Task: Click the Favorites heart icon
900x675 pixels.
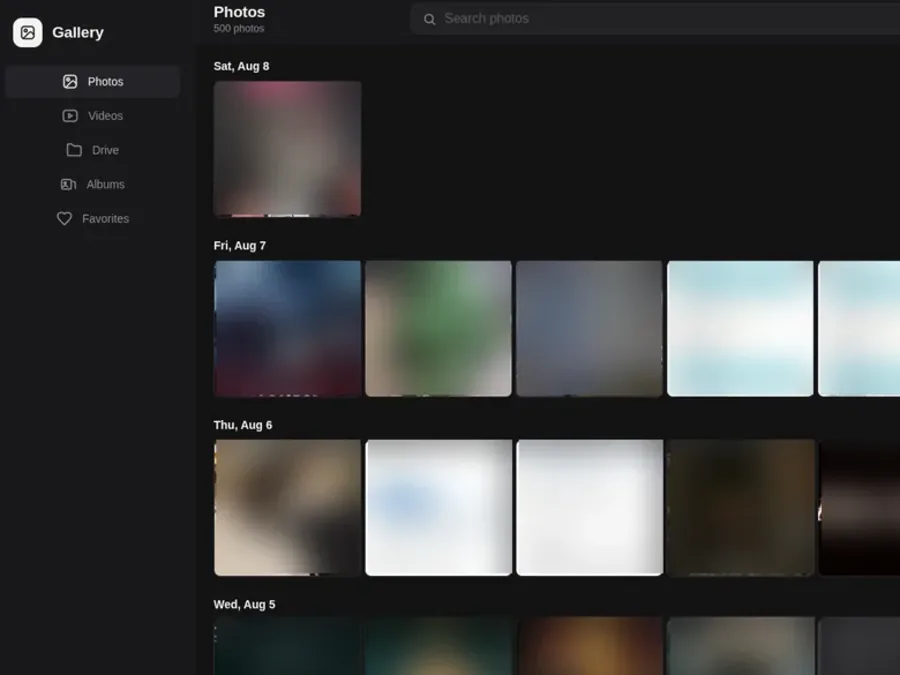Action: [x=64, y=219]
